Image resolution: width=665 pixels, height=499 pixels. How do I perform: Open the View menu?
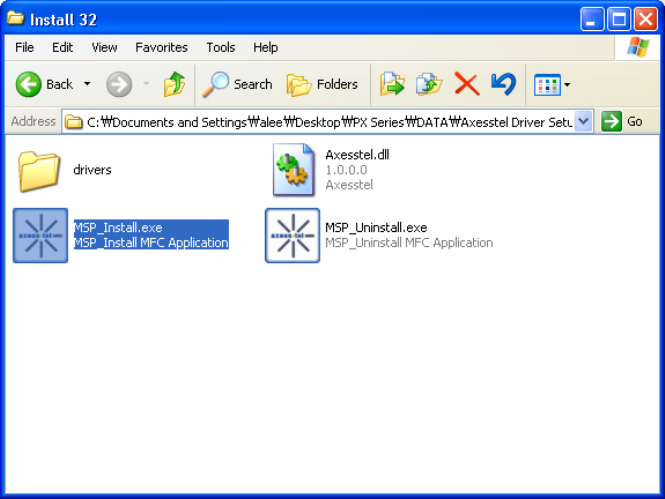[104, 47]
